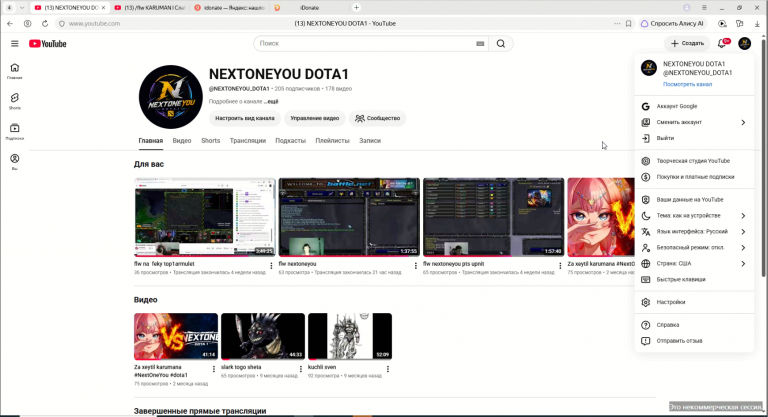Viewport: 768px width, 417px height.
Task: Open Shorts in the left sidebar
Action: coord(15,101)
